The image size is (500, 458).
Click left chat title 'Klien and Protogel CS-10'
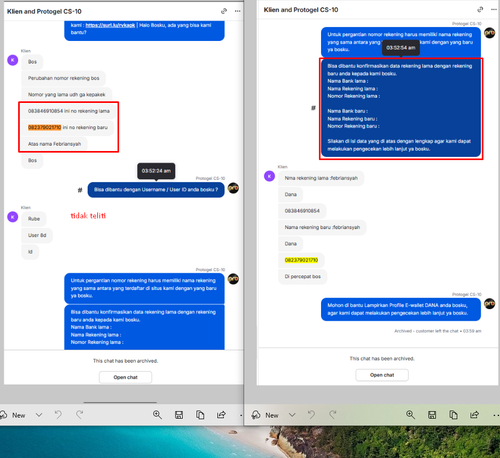[44, 11]
